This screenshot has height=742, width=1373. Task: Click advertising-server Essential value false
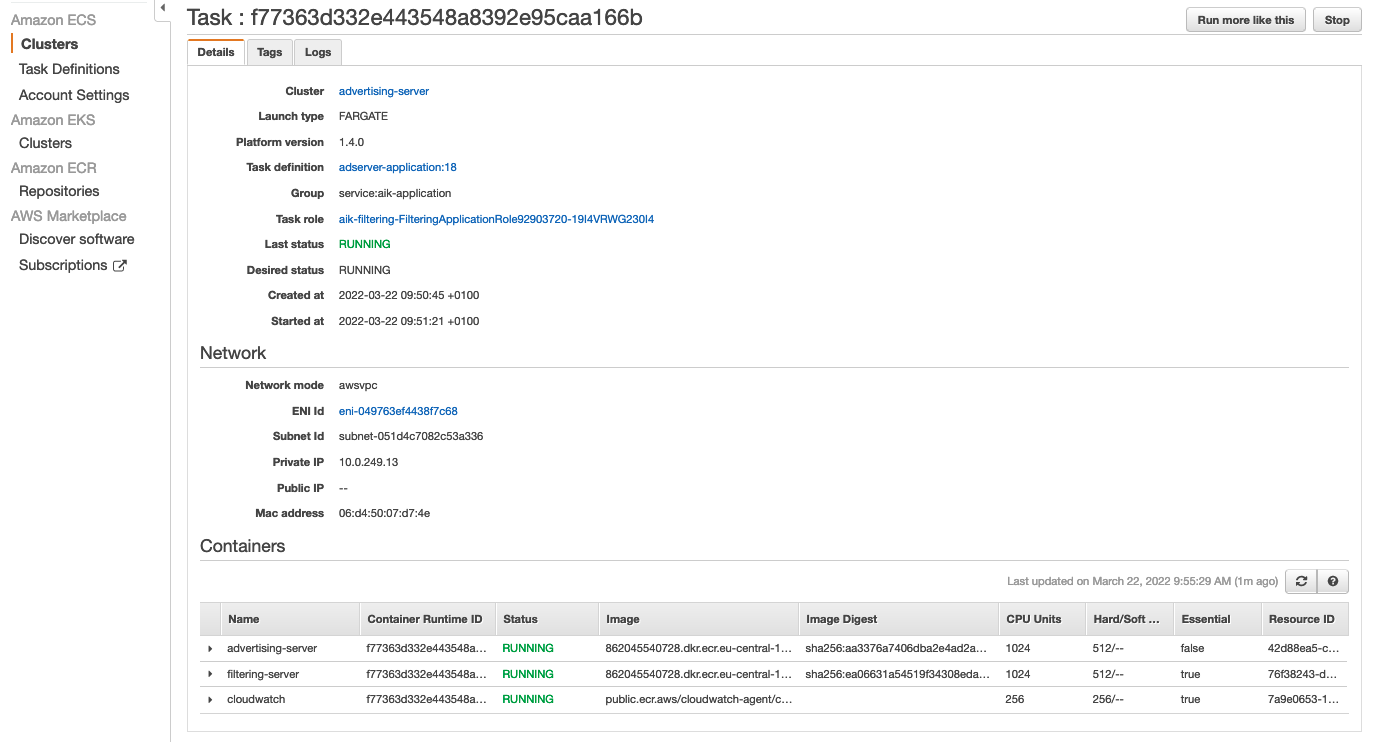click(x=1192, y=649)
